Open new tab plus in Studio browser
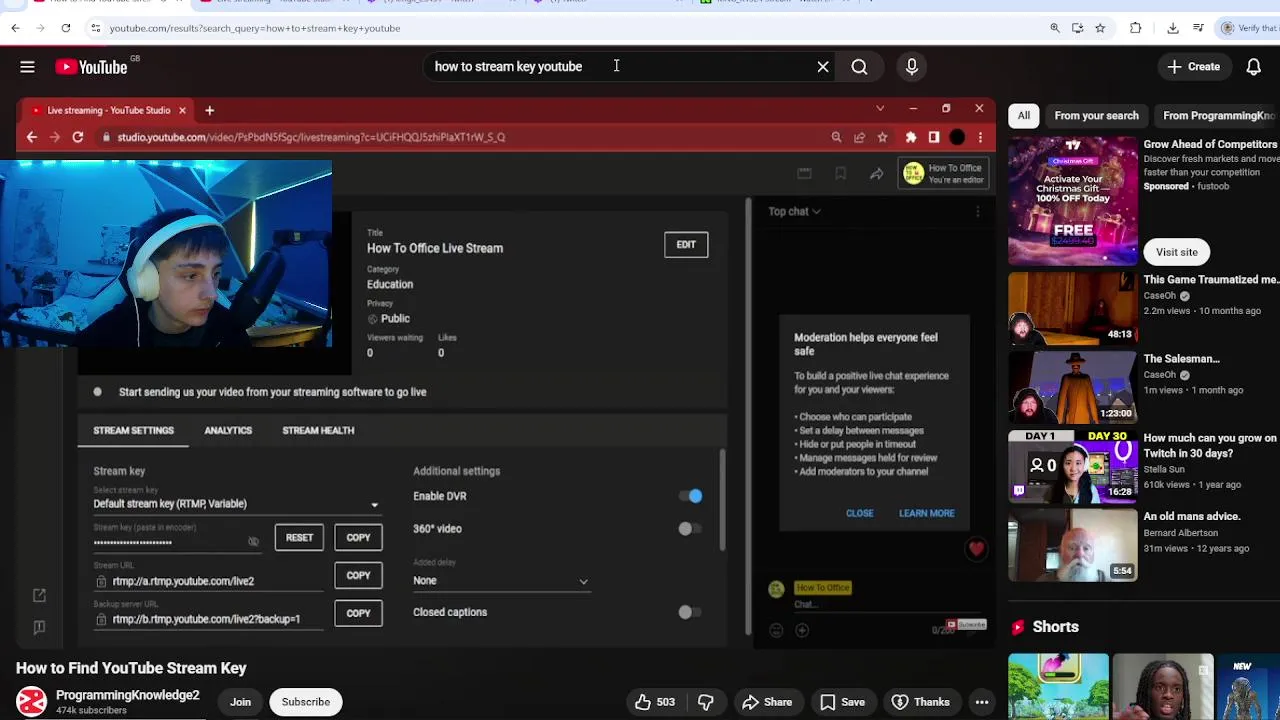Image resolution: width=1280 pixels, height=720 pixels. point(209,110)
